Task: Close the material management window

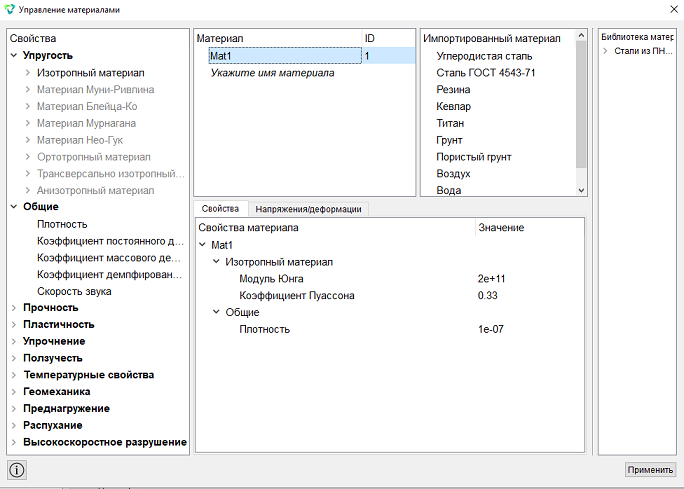Action: point(674,9)
